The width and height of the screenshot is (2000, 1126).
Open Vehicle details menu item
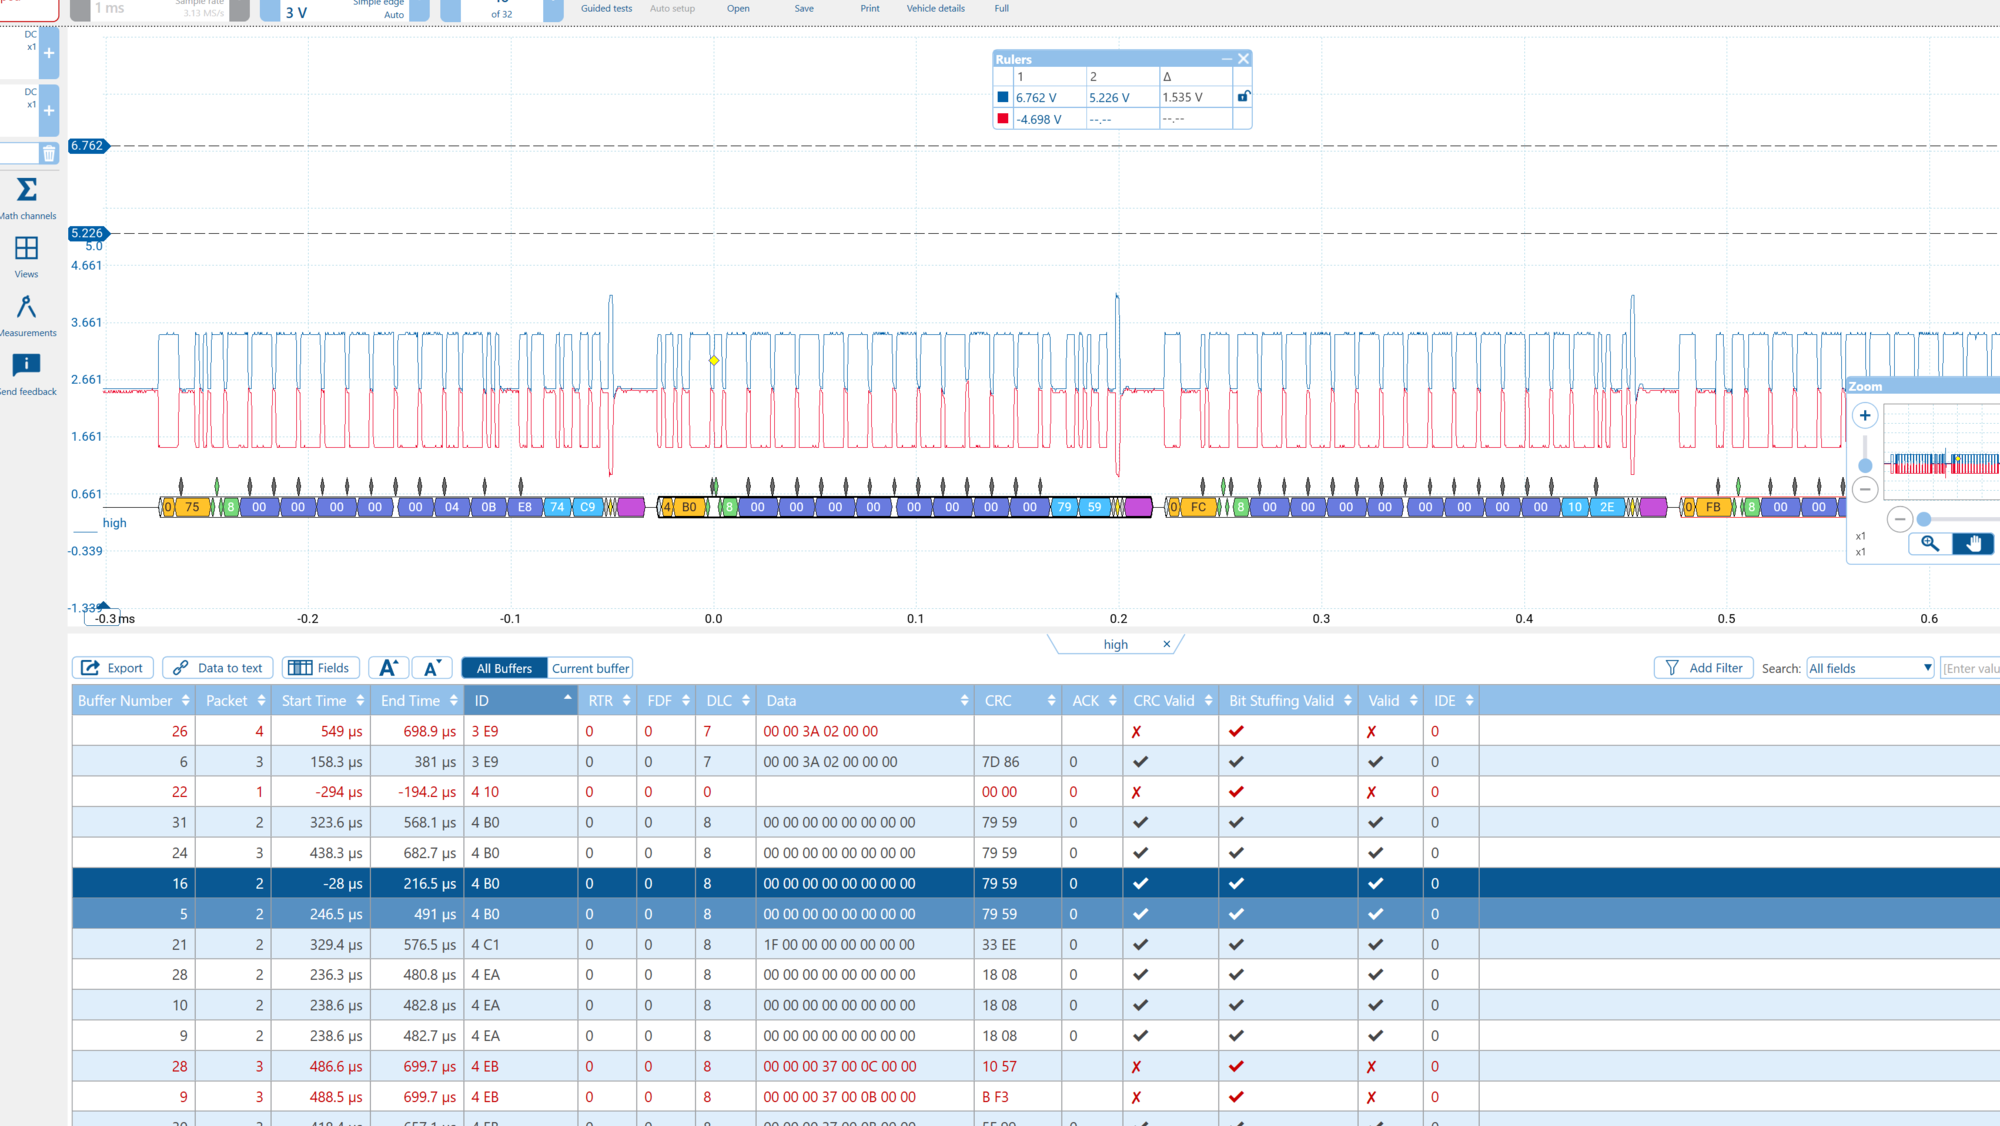935,9
